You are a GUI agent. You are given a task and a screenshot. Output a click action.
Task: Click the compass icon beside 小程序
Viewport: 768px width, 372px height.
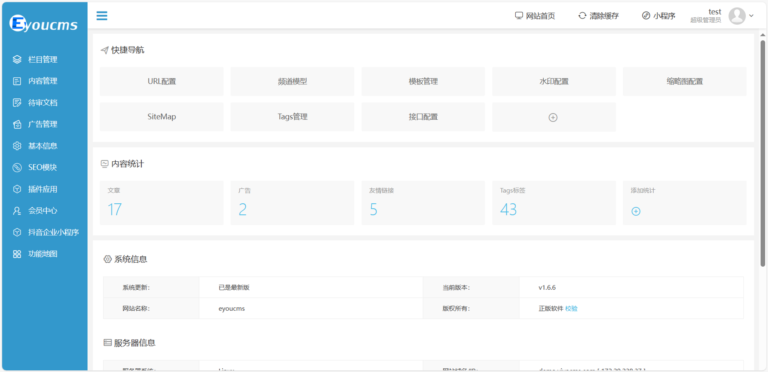coord(646,16)
